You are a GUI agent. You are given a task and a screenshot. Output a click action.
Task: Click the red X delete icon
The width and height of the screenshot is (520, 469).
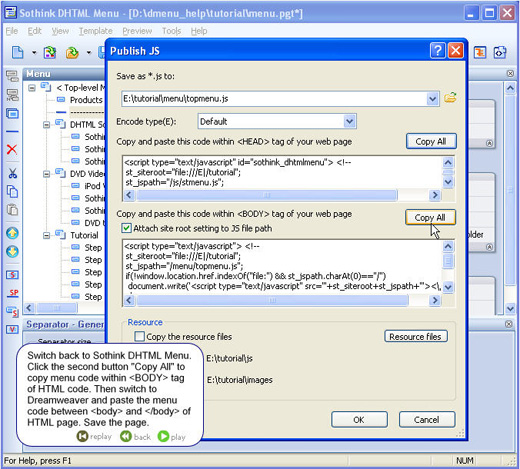click(12, 149)
